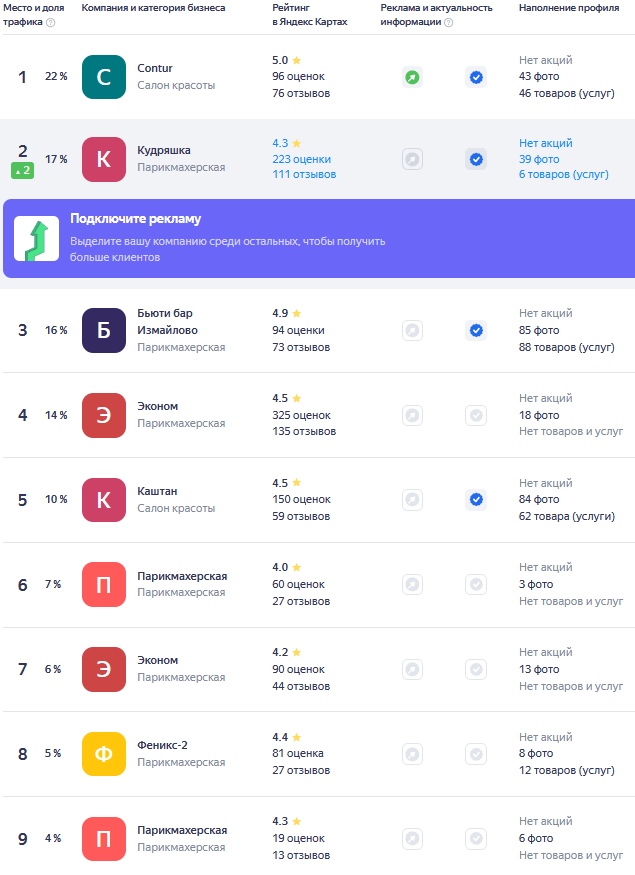The image size is (635, 875).
Task: Click '81 оценка' in Феникс-2 row
Action: coord(298,753)
